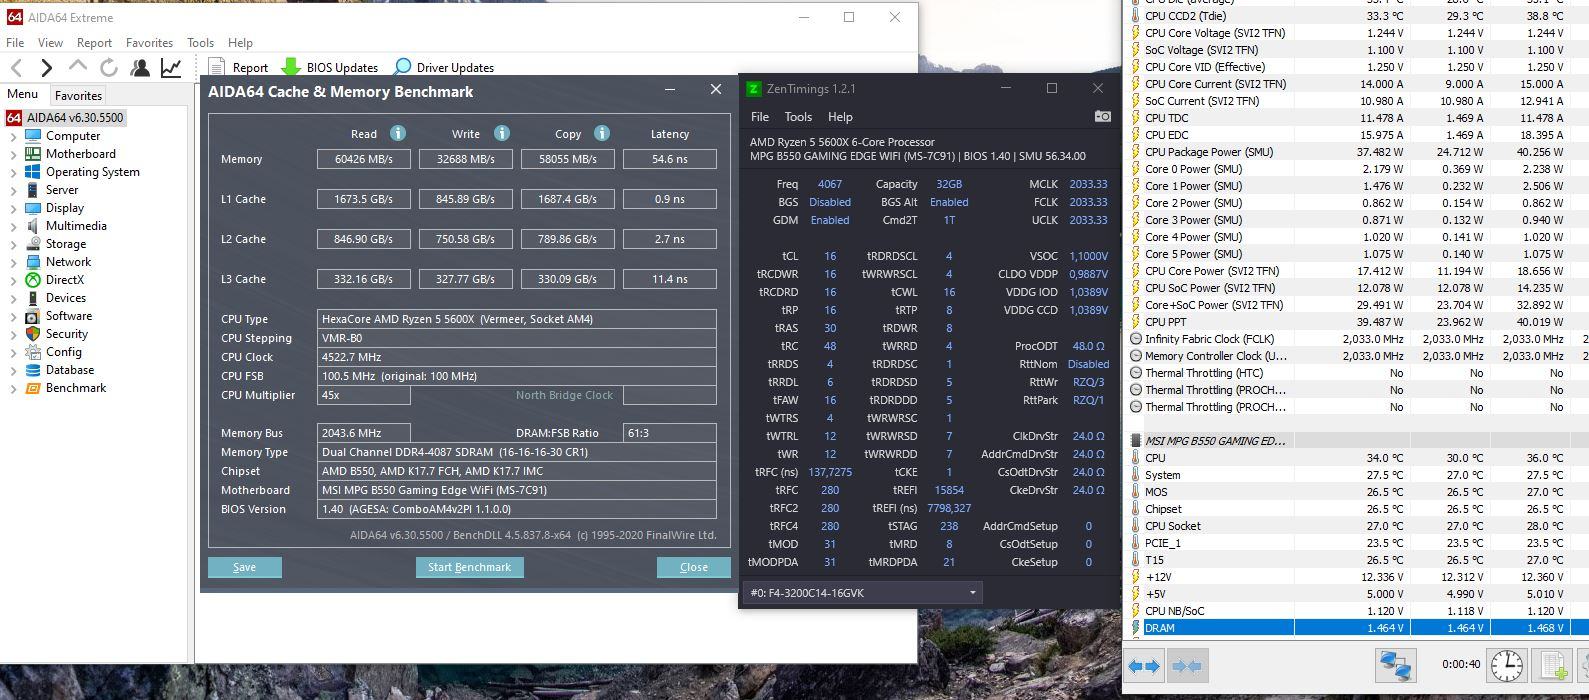This screenshot has height=700, width=1589.
Task: Select the CPU Package Power (SMU) row
Action: [1355, 152]
